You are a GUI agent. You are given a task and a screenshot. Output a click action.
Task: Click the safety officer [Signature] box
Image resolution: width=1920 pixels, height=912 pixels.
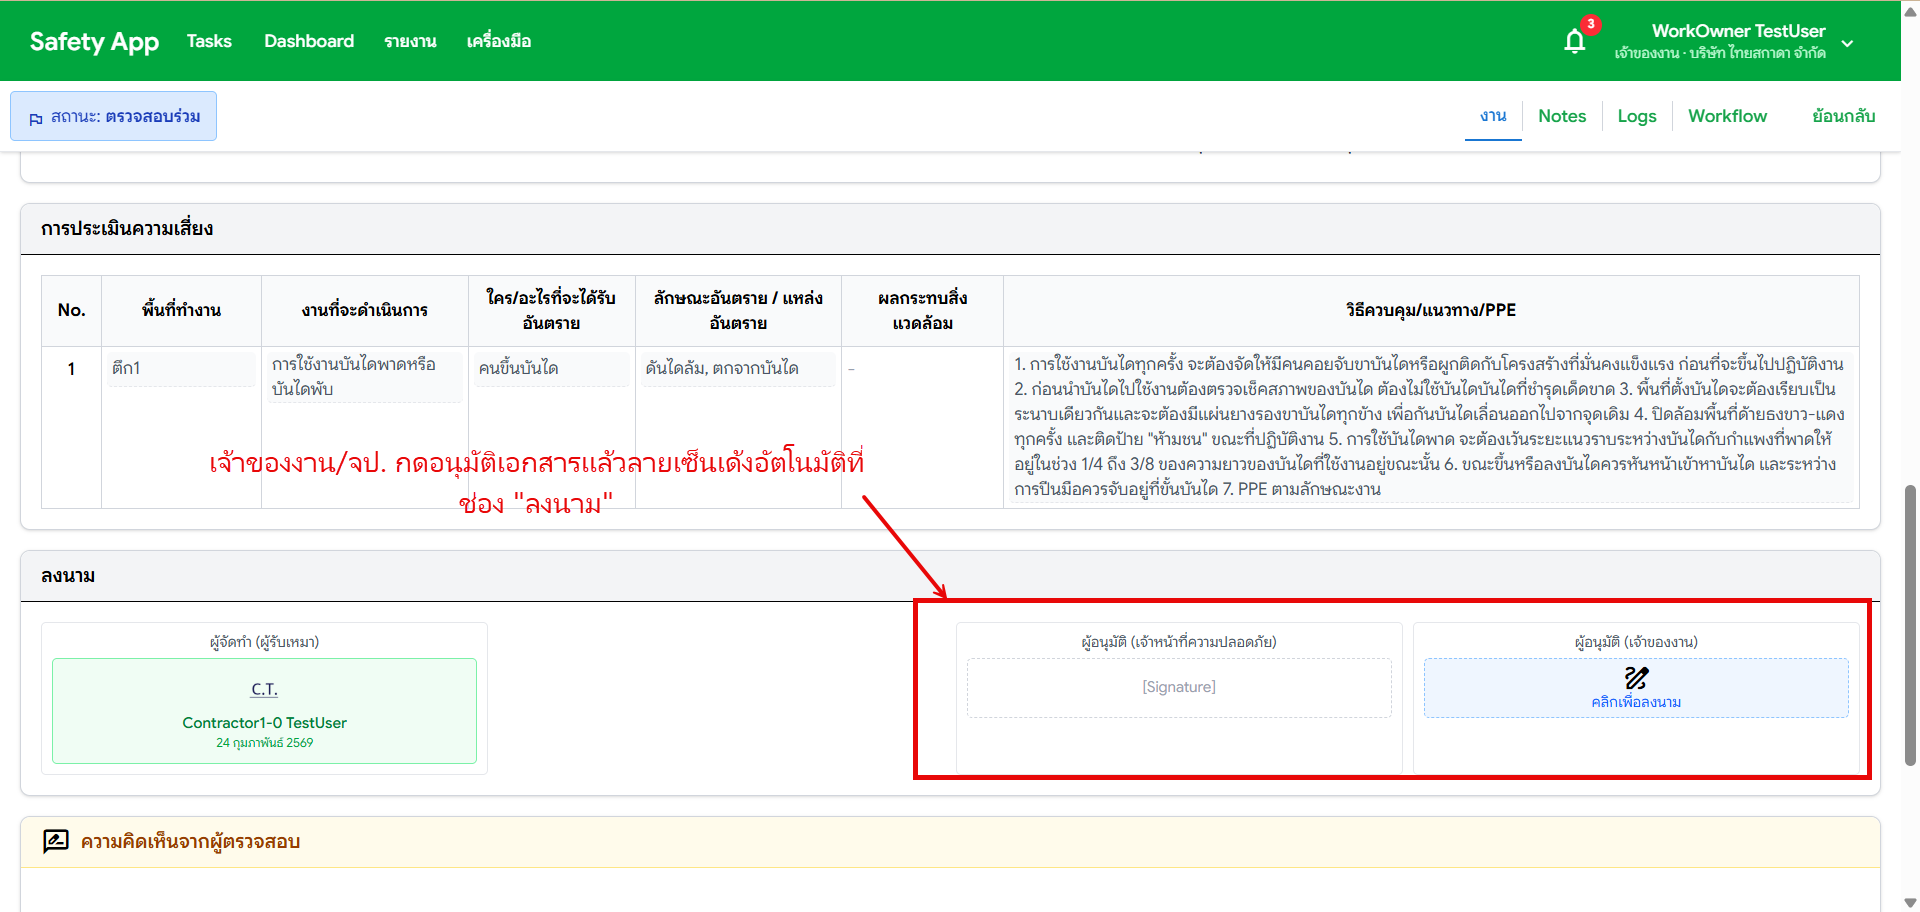pyautogui.click(x=1178, y=687)
